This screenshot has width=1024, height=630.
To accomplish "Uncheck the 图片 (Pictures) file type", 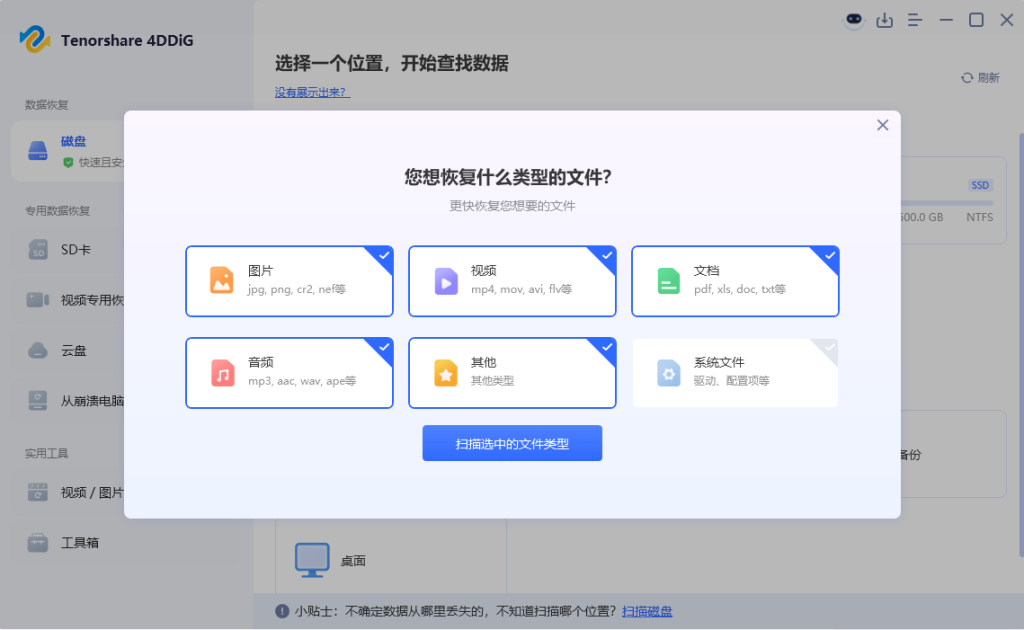I will [289, 281].
